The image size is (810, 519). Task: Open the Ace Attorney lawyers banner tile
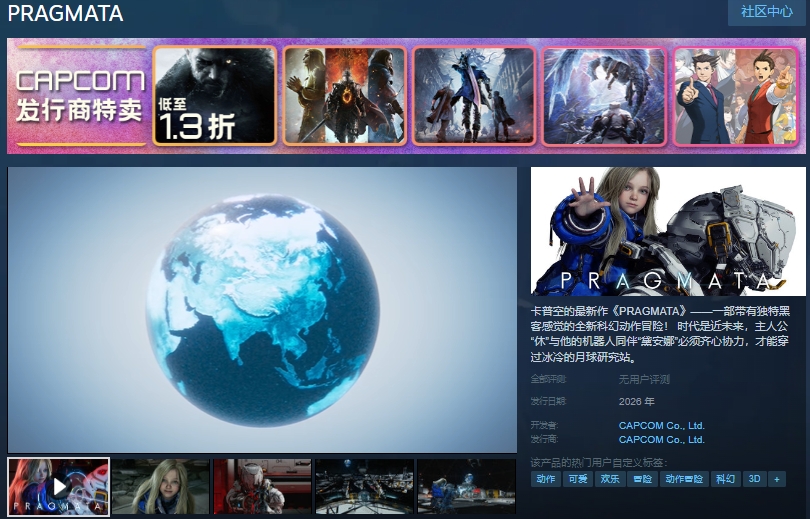736,96
